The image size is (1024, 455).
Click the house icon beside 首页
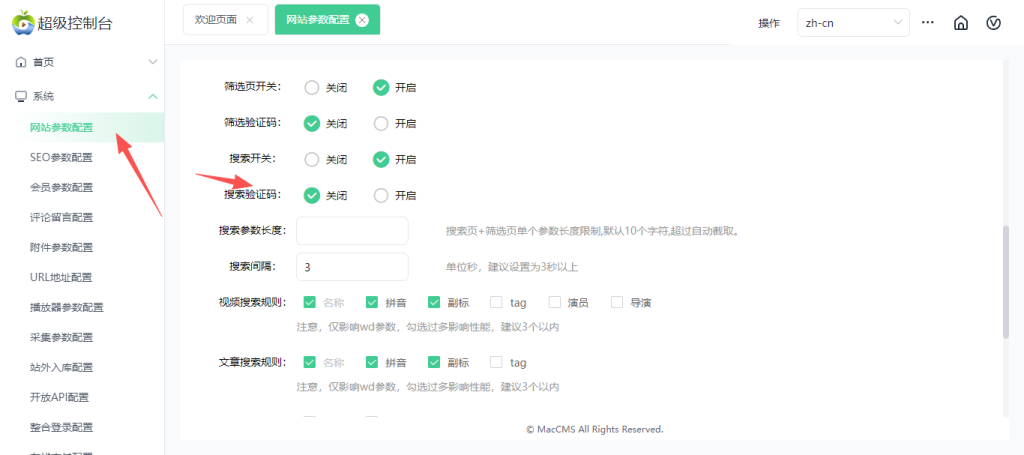21,63
